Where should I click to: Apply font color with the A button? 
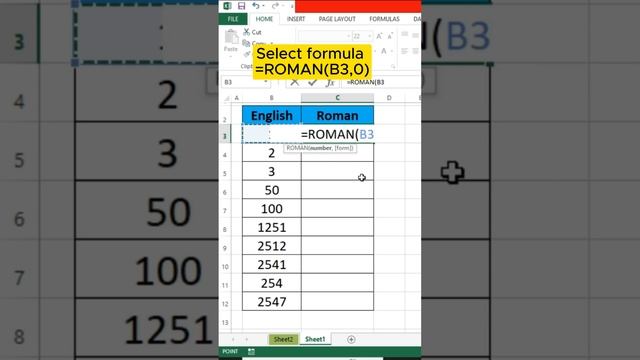pos(384,51)
